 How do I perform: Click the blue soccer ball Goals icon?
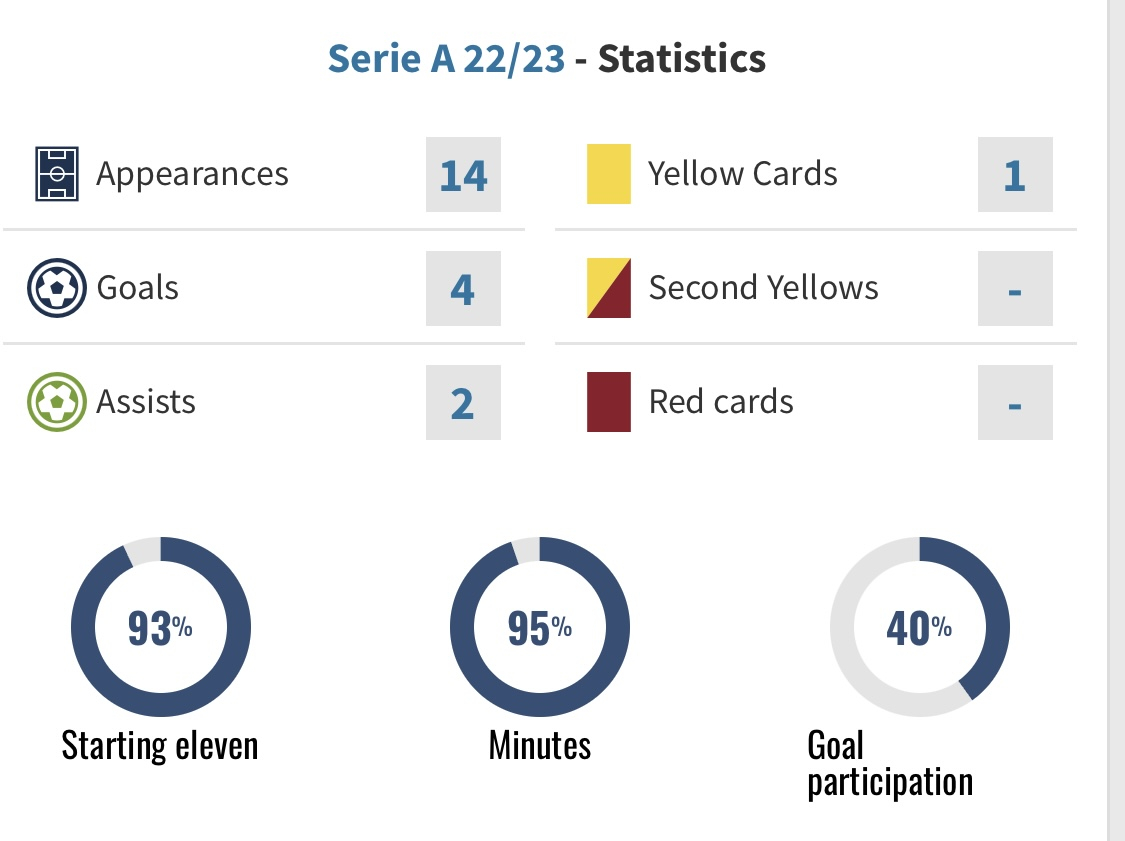57,288
